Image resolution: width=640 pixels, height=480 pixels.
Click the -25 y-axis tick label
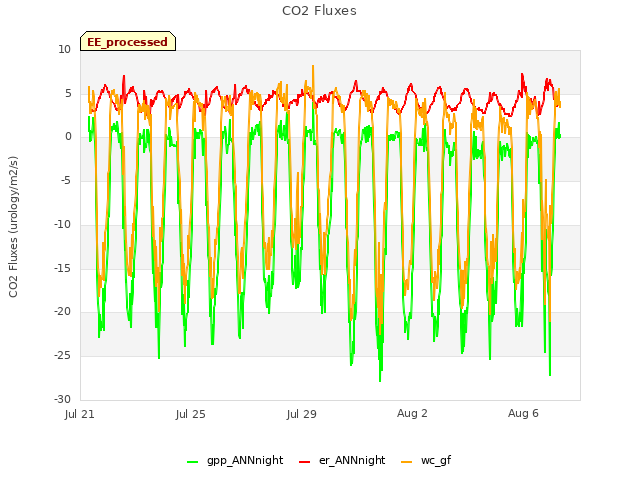pos(62,356)
